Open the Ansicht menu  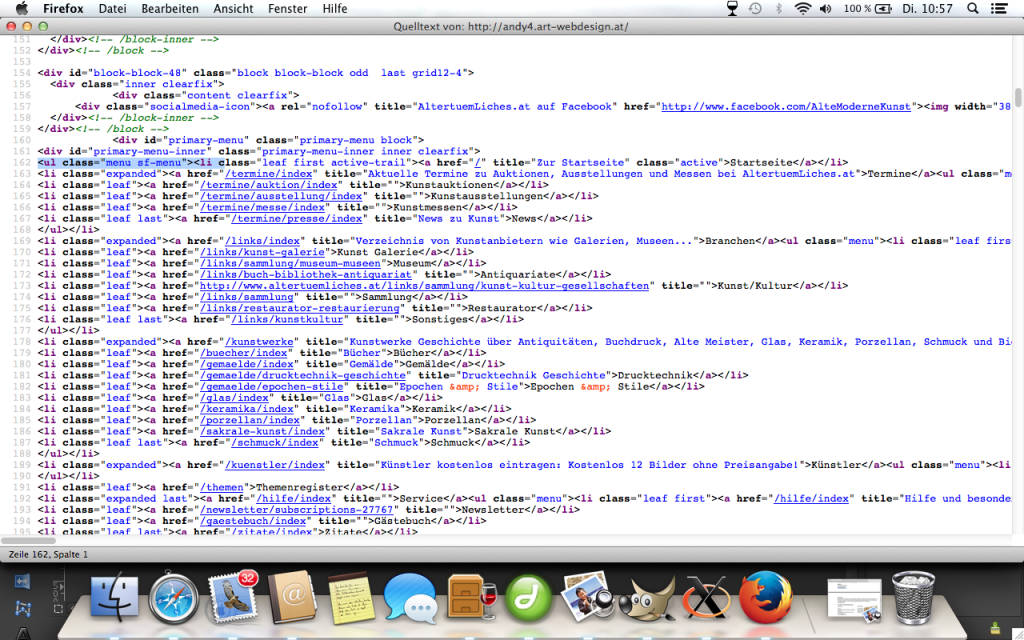coord(233,9)
